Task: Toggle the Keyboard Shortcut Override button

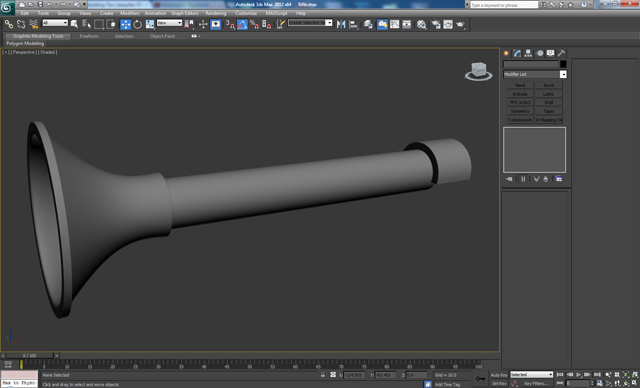Action: pyautogui.click(x=216, y=24)
